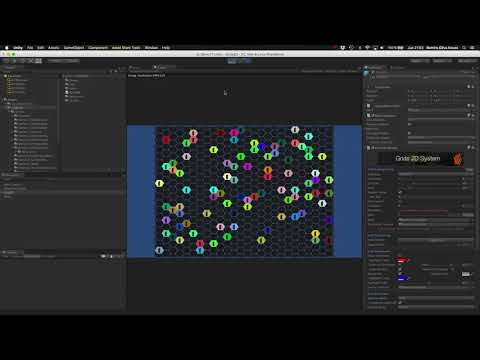
Task: Open the Apple menu
Action: pyautogui.click(x=6, y=48)
